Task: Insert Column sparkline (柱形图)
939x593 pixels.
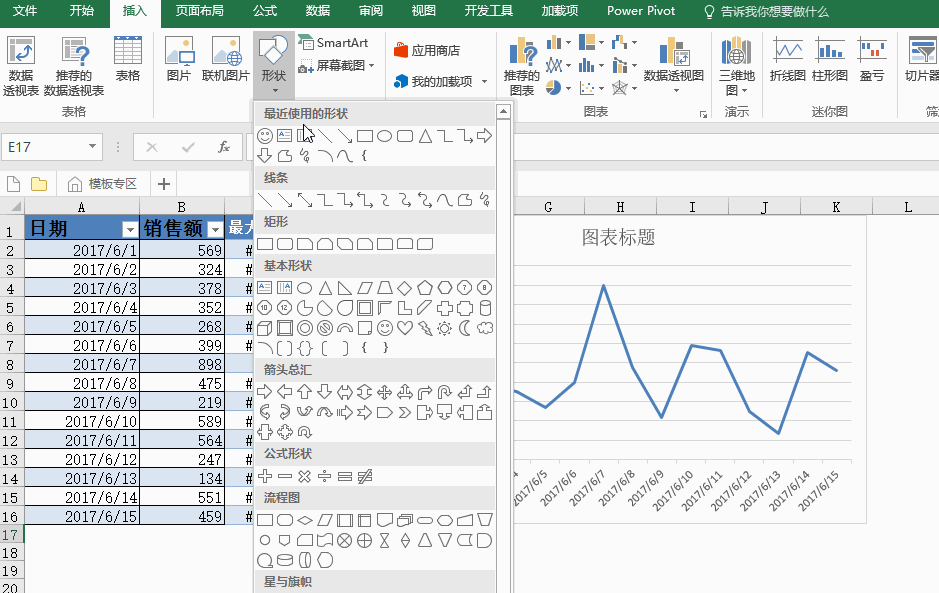Action: click(830, 59)
